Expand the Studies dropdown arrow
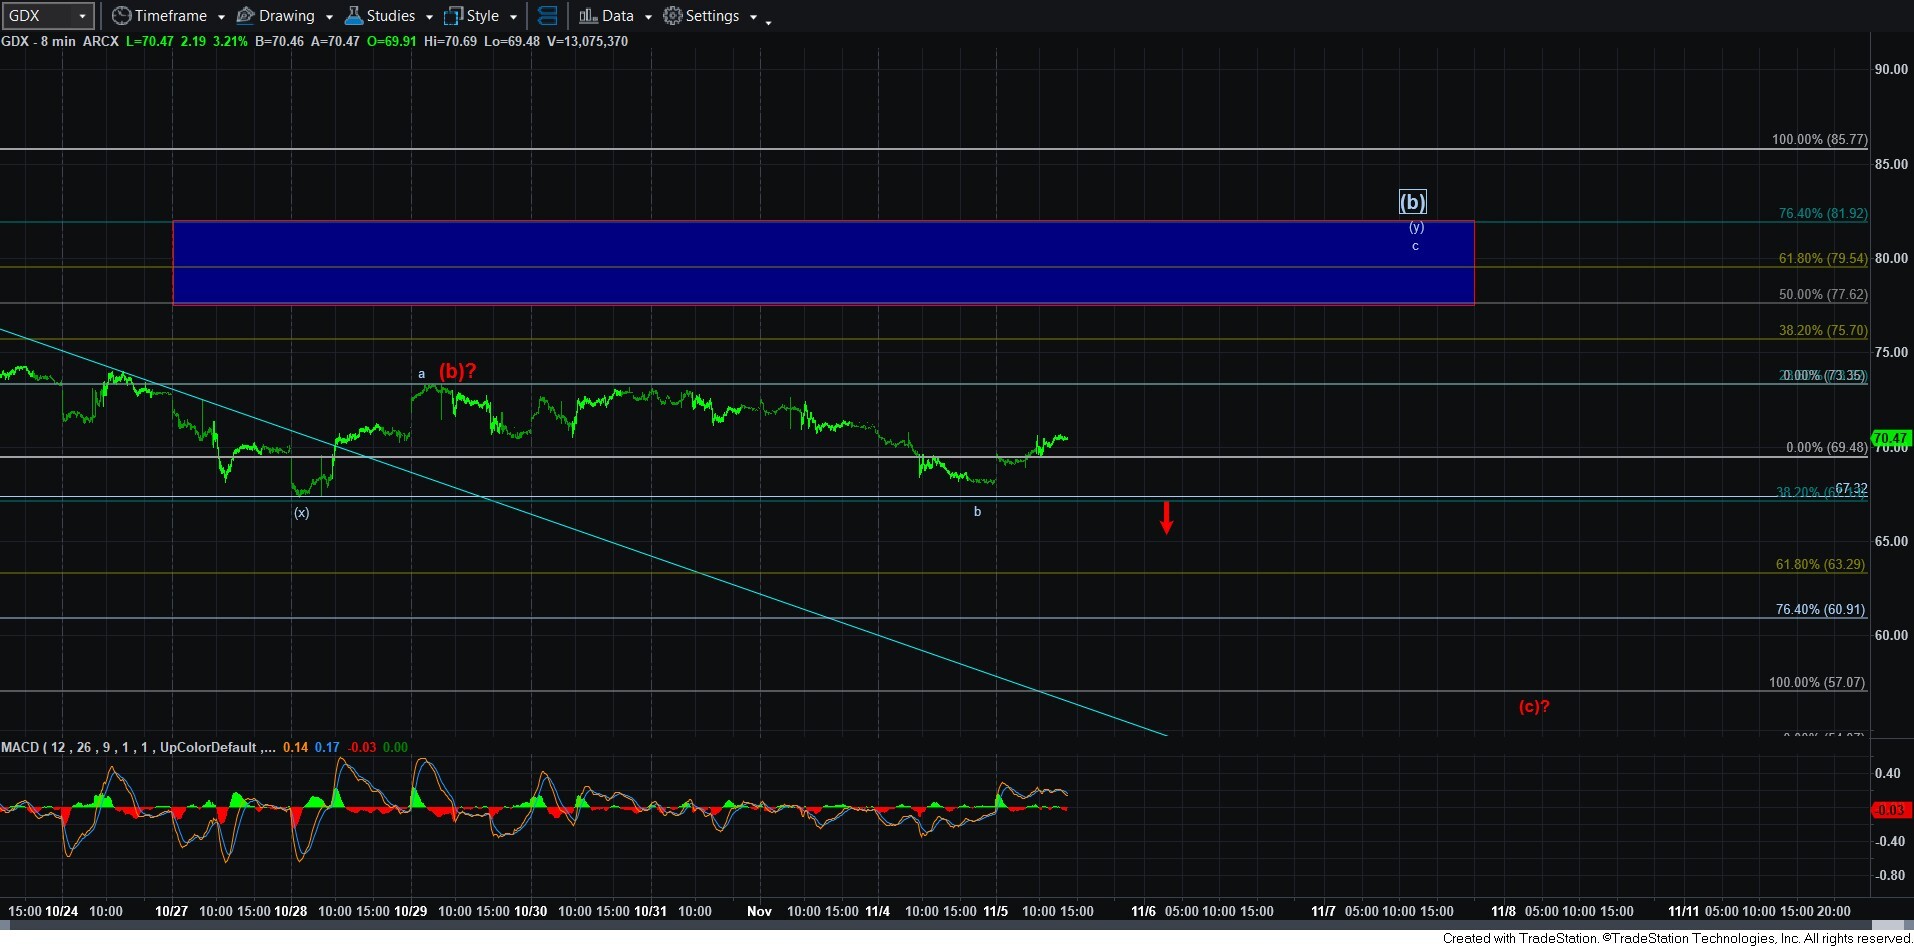Screen dimensions: 1914x946 pyautogui.click(x=429, y=17)
